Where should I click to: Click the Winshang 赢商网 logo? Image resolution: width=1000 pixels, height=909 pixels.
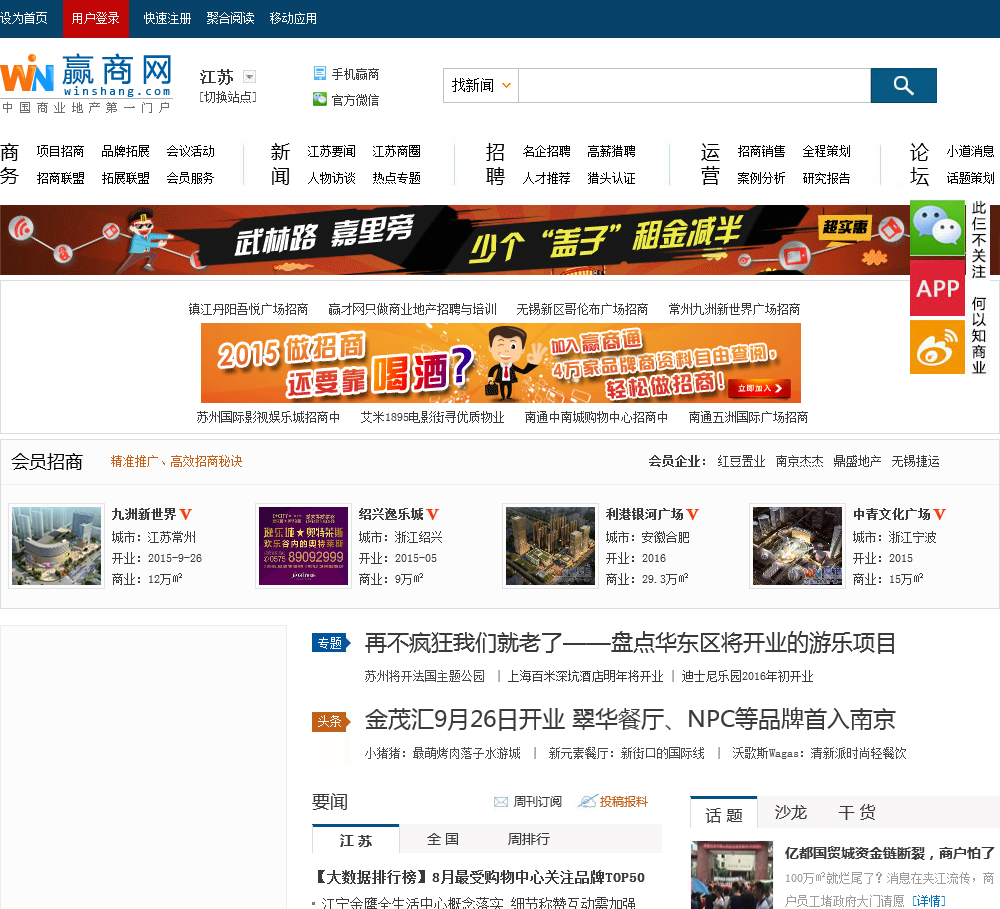(x=87, y=84)
